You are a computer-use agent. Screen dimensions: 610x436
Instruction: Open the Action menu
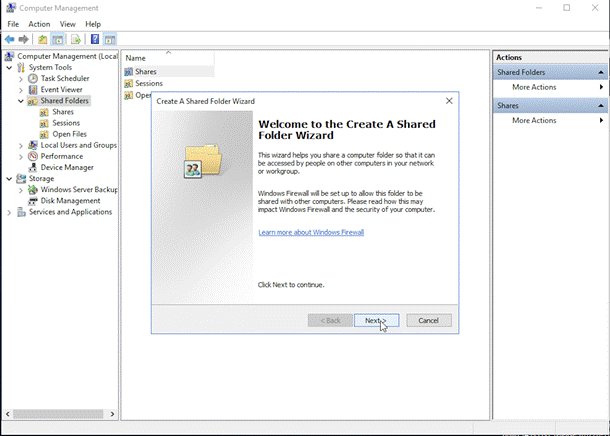pyautogui.click(x=39, y=24)
